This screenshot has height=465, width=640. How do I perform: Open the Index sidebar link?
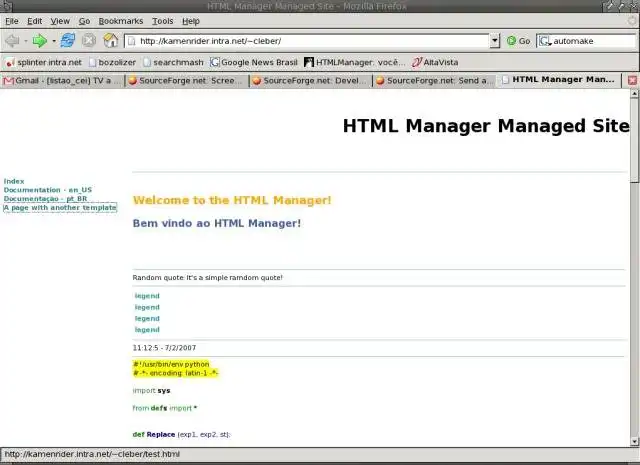[x=14, y=181]
